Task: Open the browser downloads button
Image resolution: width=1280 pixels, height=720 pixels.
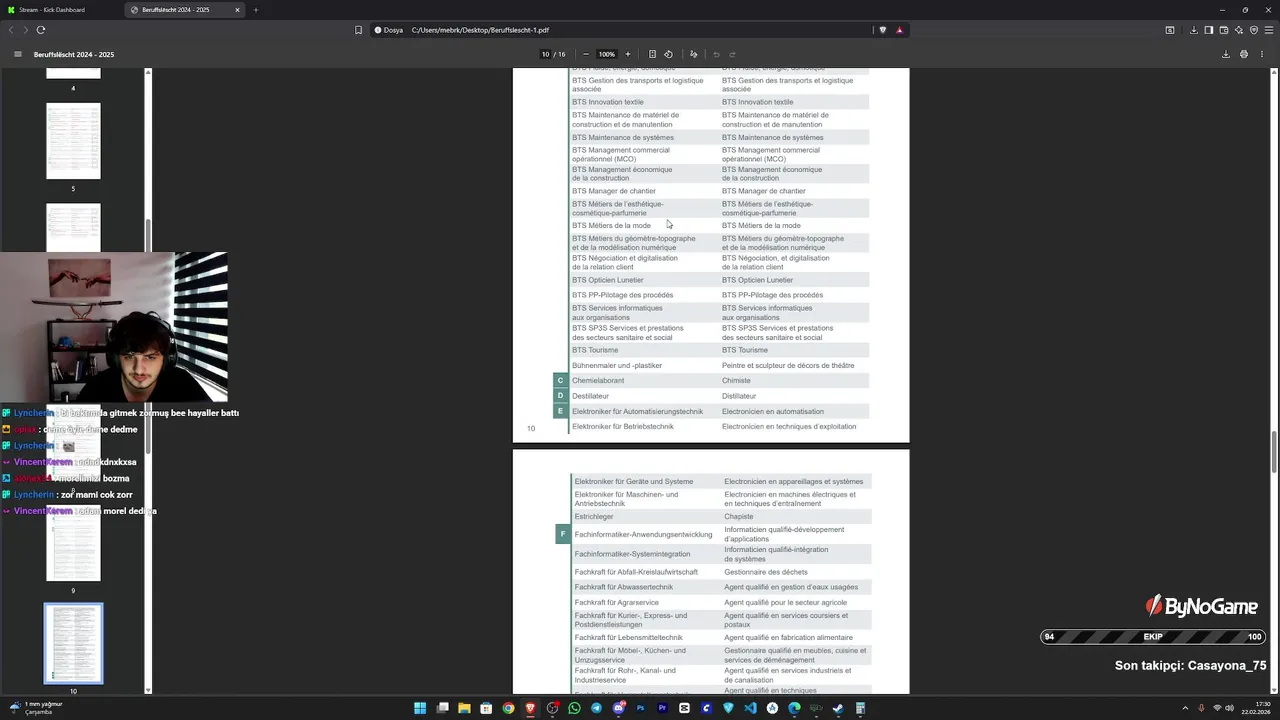Action: [x=1194, y=30]
